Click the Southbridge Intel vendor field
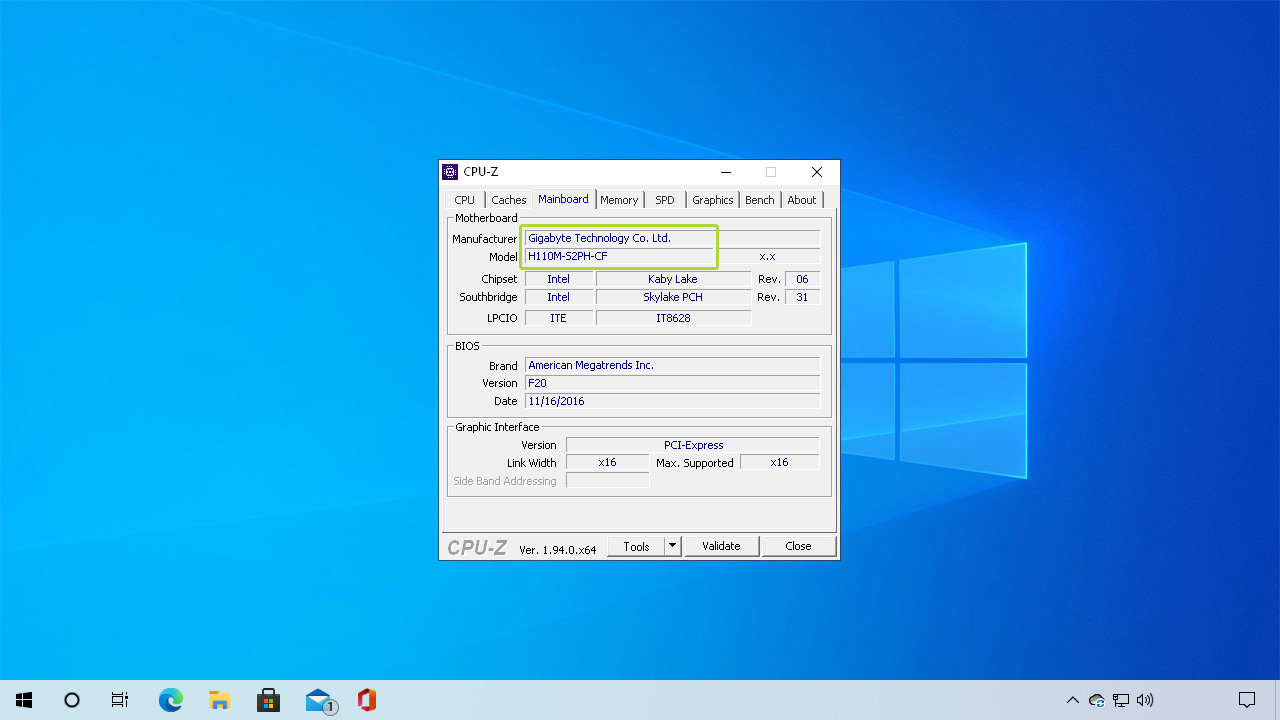1280x720 pixels. [559, 297]
